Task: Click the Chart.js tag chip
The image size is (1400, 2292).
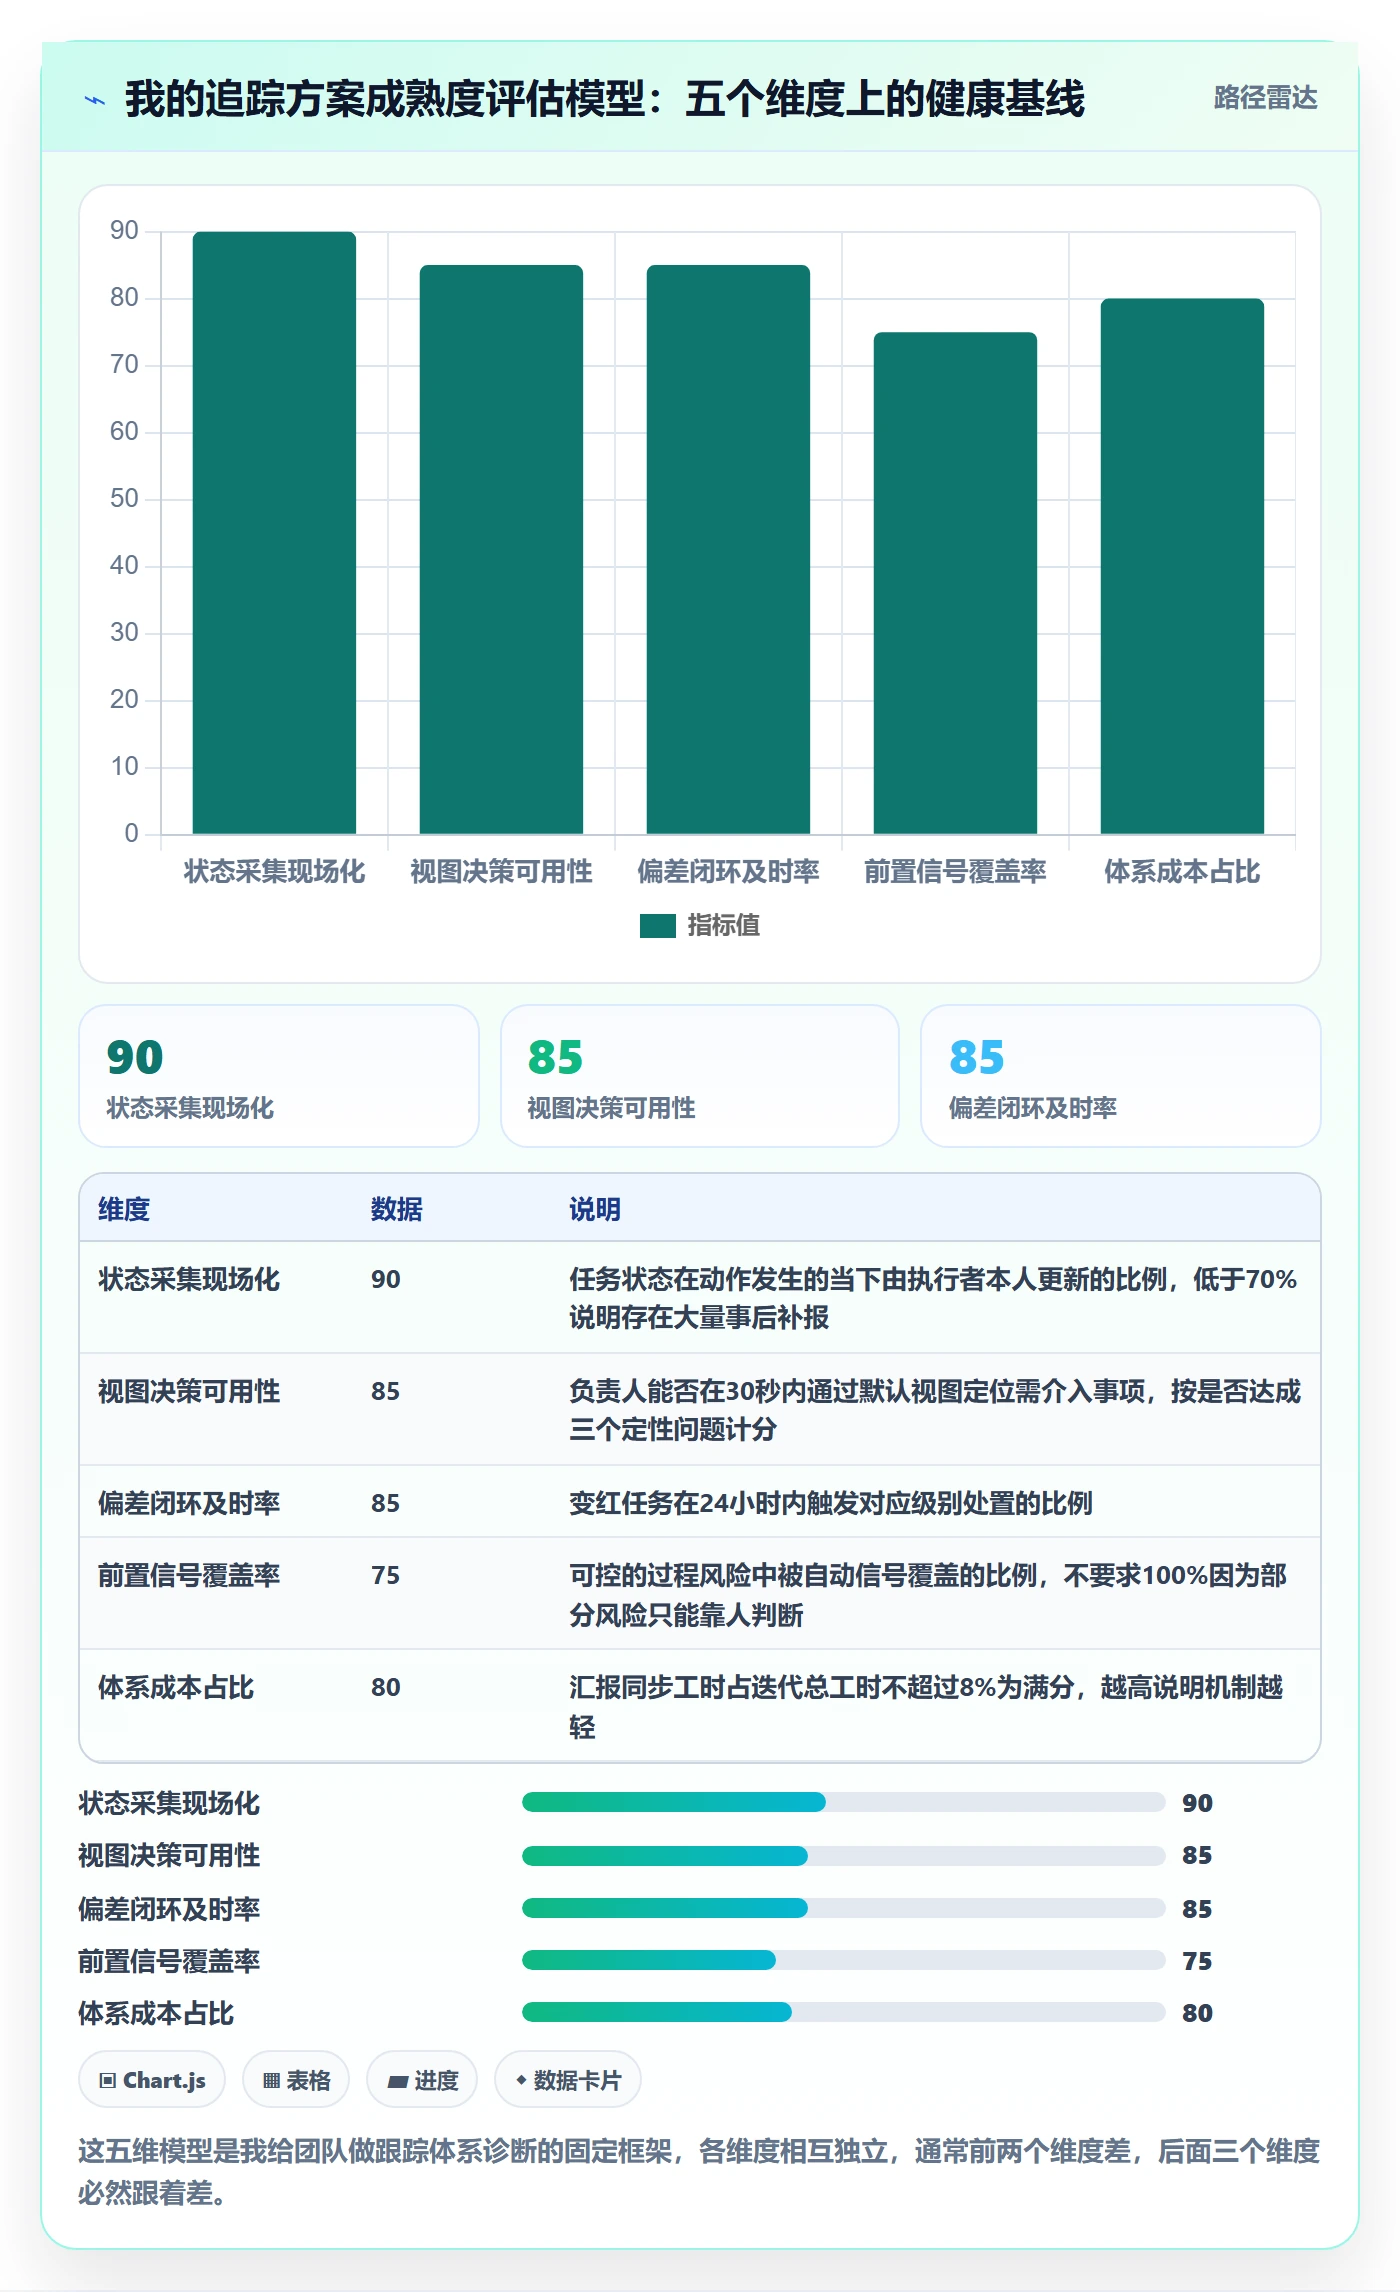Action: point(152,2080)
